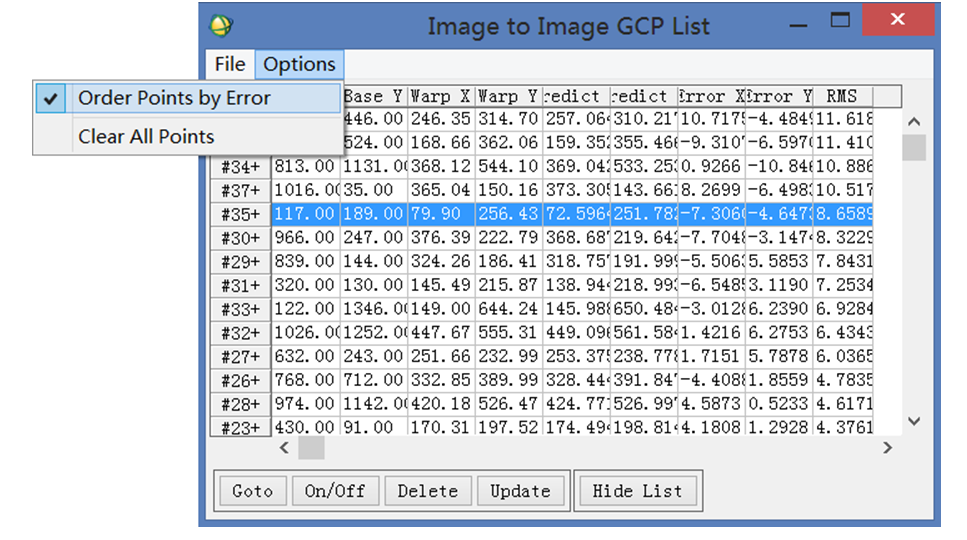Screen dimensions: 967x540
Task: Click Base Y cell 712.00
Action: tap(374, 380)
